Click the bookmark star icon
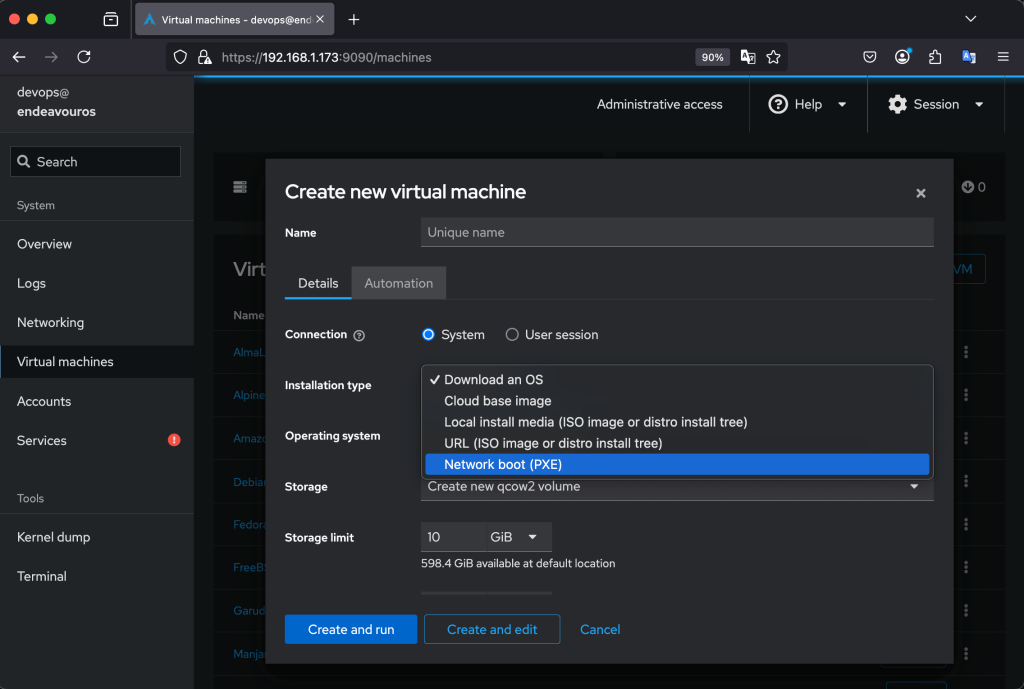This screenshot has height=689, width=1024. pos(773,57)
